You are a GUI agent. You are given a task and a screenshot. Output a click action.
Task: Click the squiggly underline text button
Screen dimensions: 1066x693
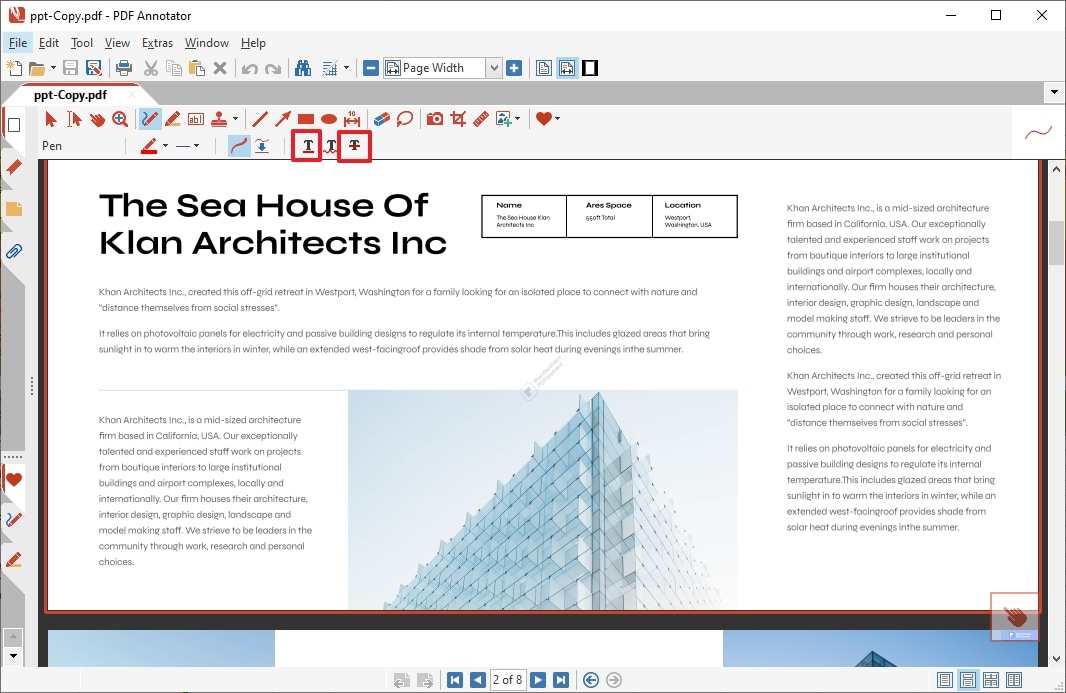coord(330,146)
